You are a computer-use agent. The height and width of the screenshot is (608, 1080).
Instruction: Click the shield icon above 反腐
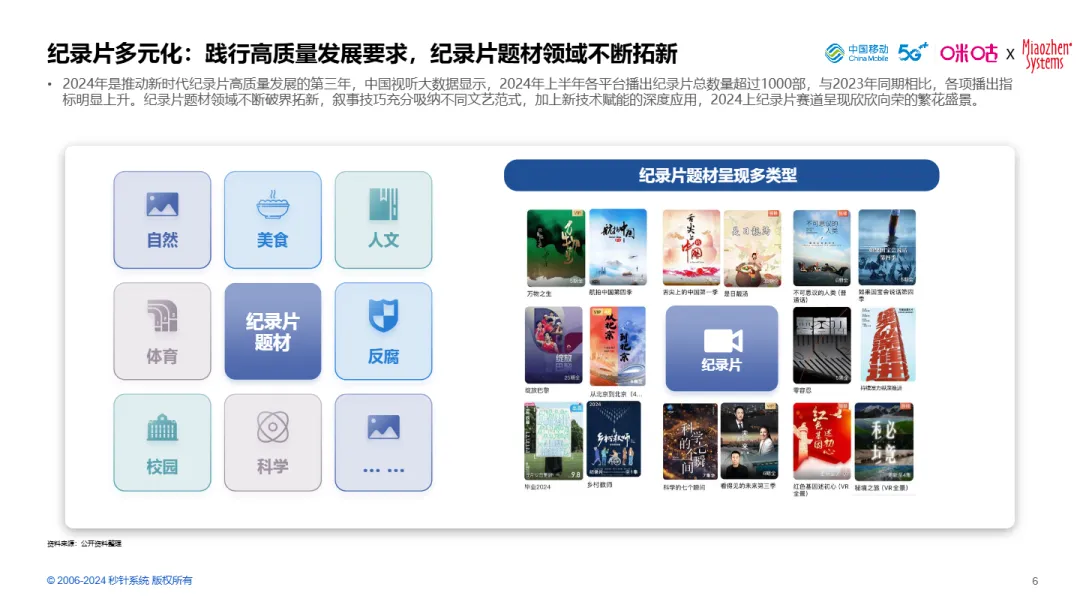click(383, 315)
